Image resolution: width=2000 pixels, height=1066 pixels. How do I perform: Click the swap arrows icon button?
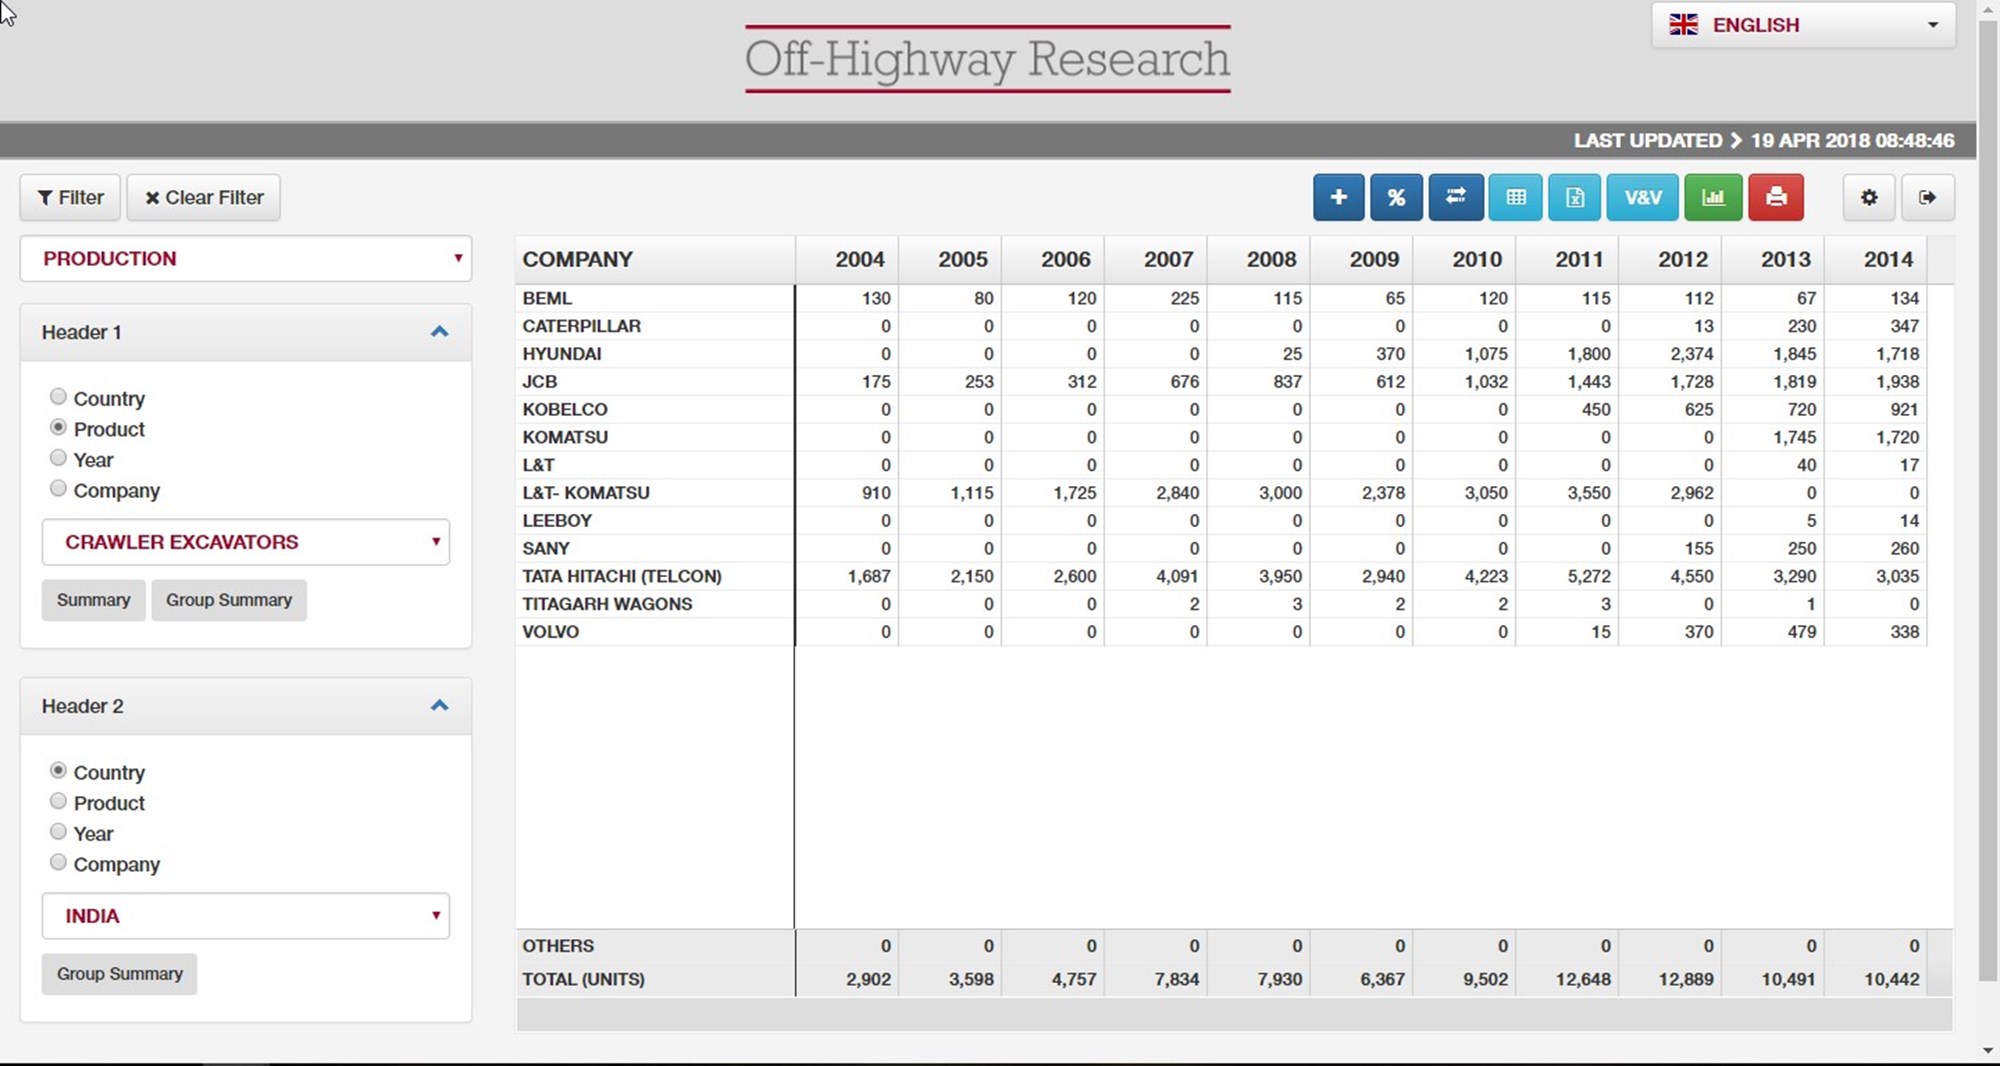click(x=1455, y=197)
